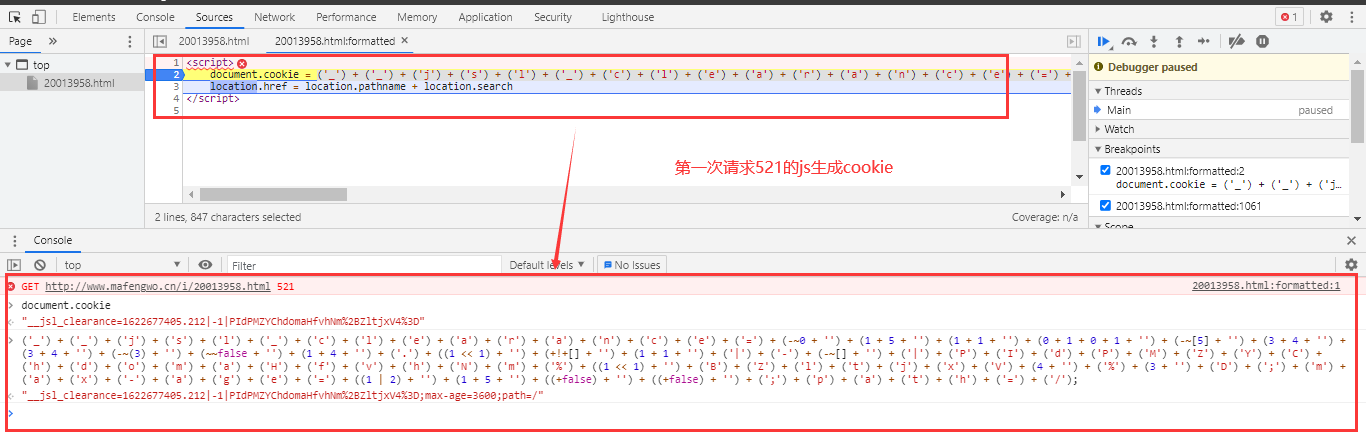The image size is (1366, 442).
Task: Uncheck the breakpoint at 20013958.html:formatted:2
Action: click(x=1105, y=170)
